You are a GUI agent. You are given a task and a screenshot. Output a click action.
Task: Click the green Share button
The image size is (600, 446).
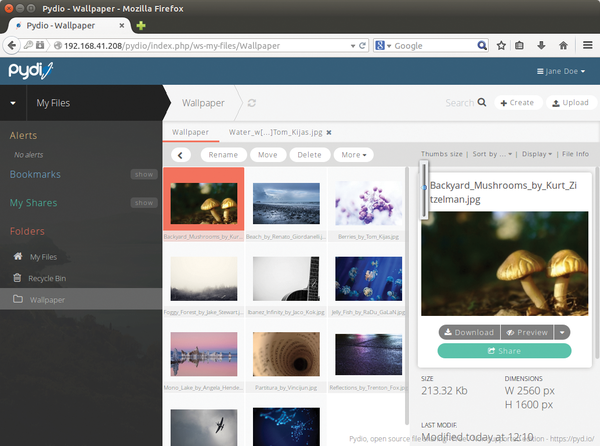504,351
